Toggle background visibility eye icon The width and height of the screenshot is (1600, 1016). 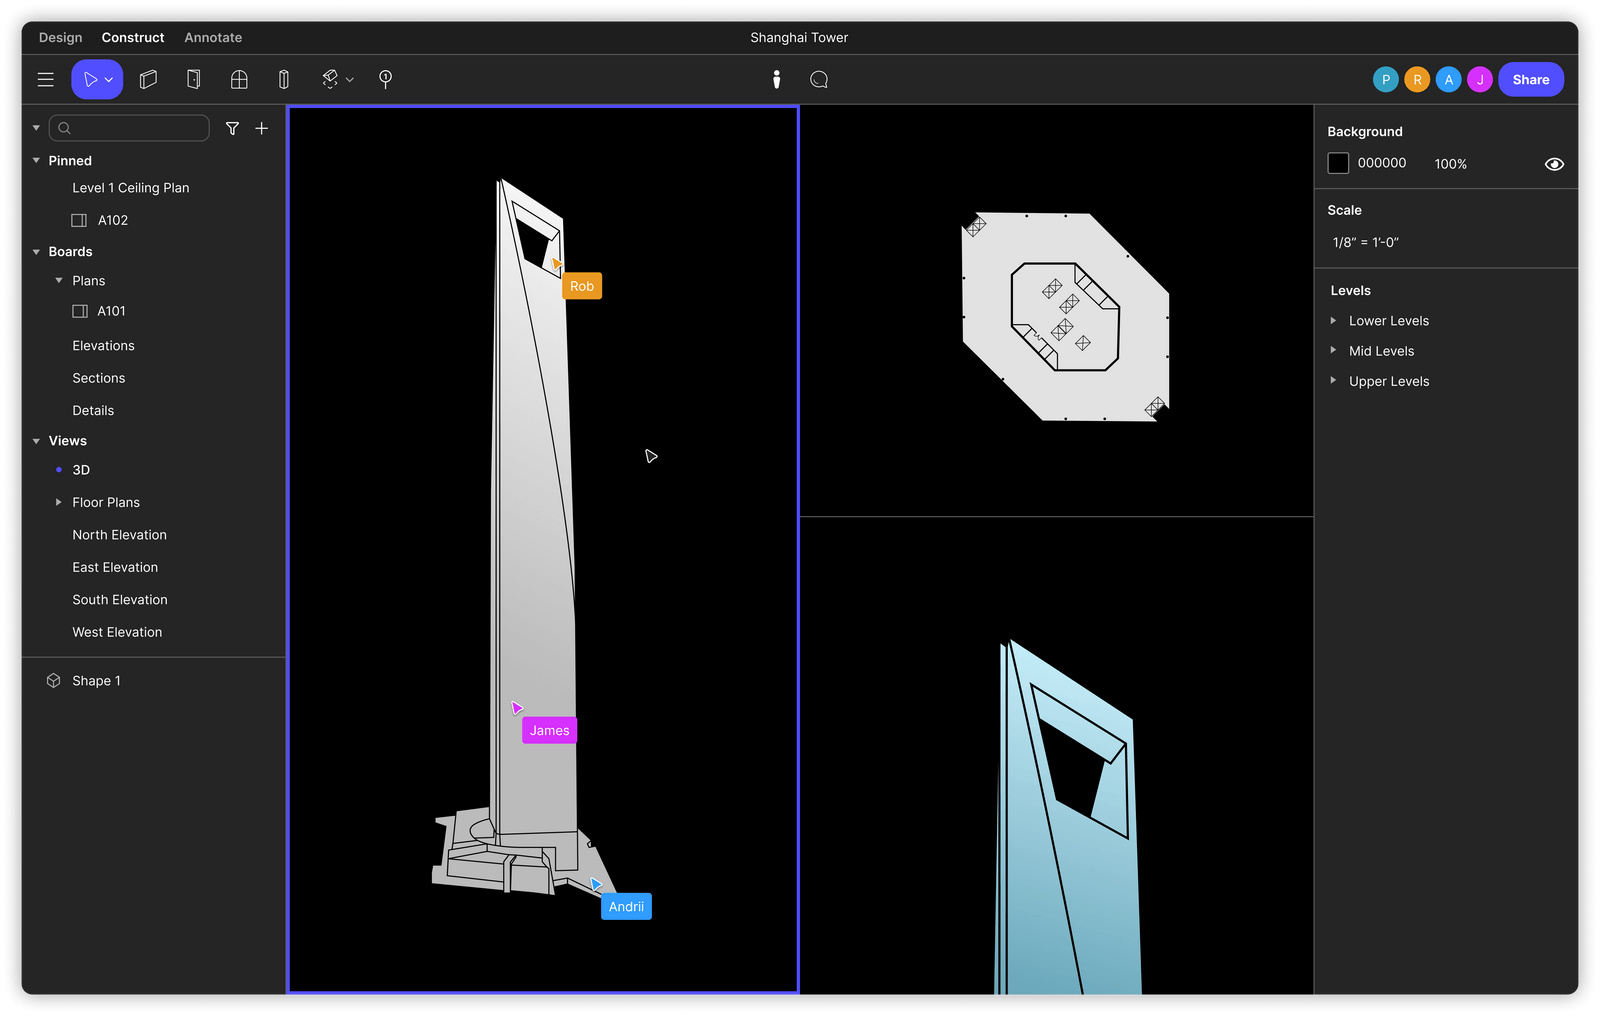tap(1554, 164)
